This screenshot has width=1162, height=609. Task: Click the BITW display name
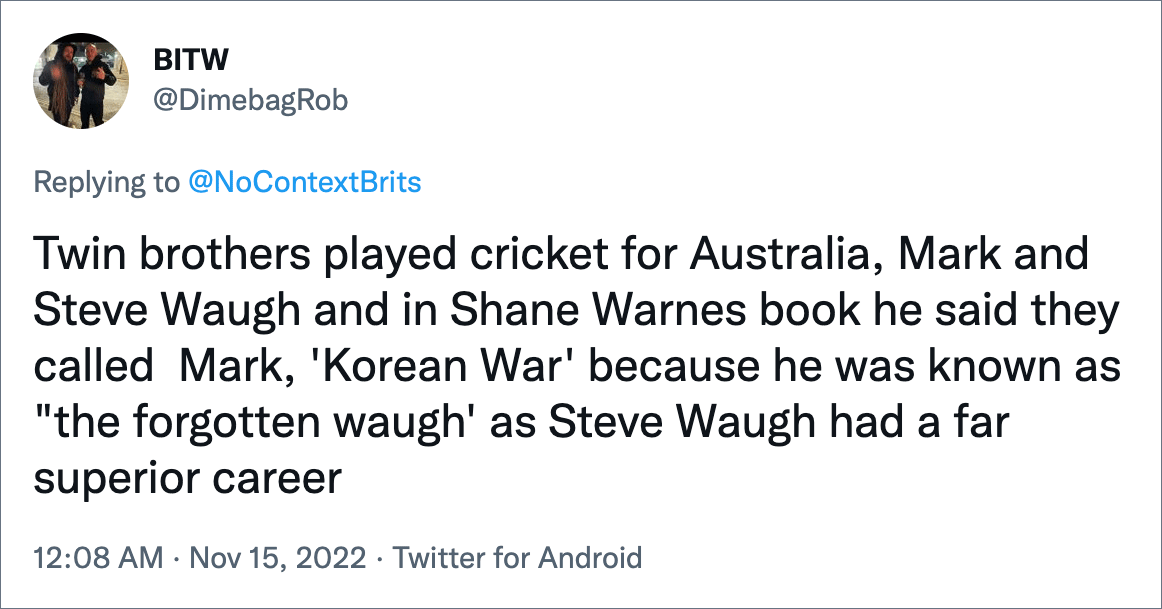coord(190,60)
